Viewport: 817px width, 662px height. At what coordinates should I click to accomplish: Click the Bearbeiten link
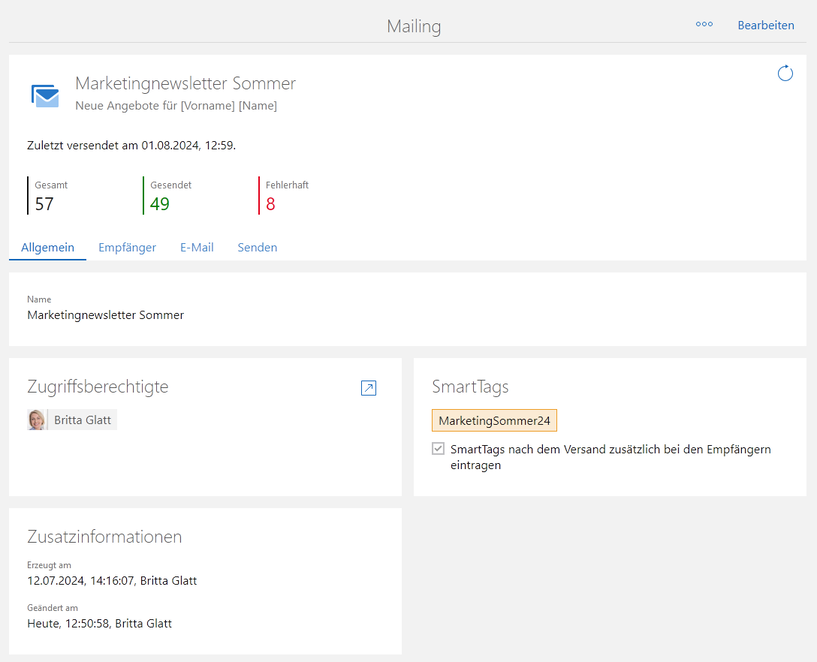765,25
